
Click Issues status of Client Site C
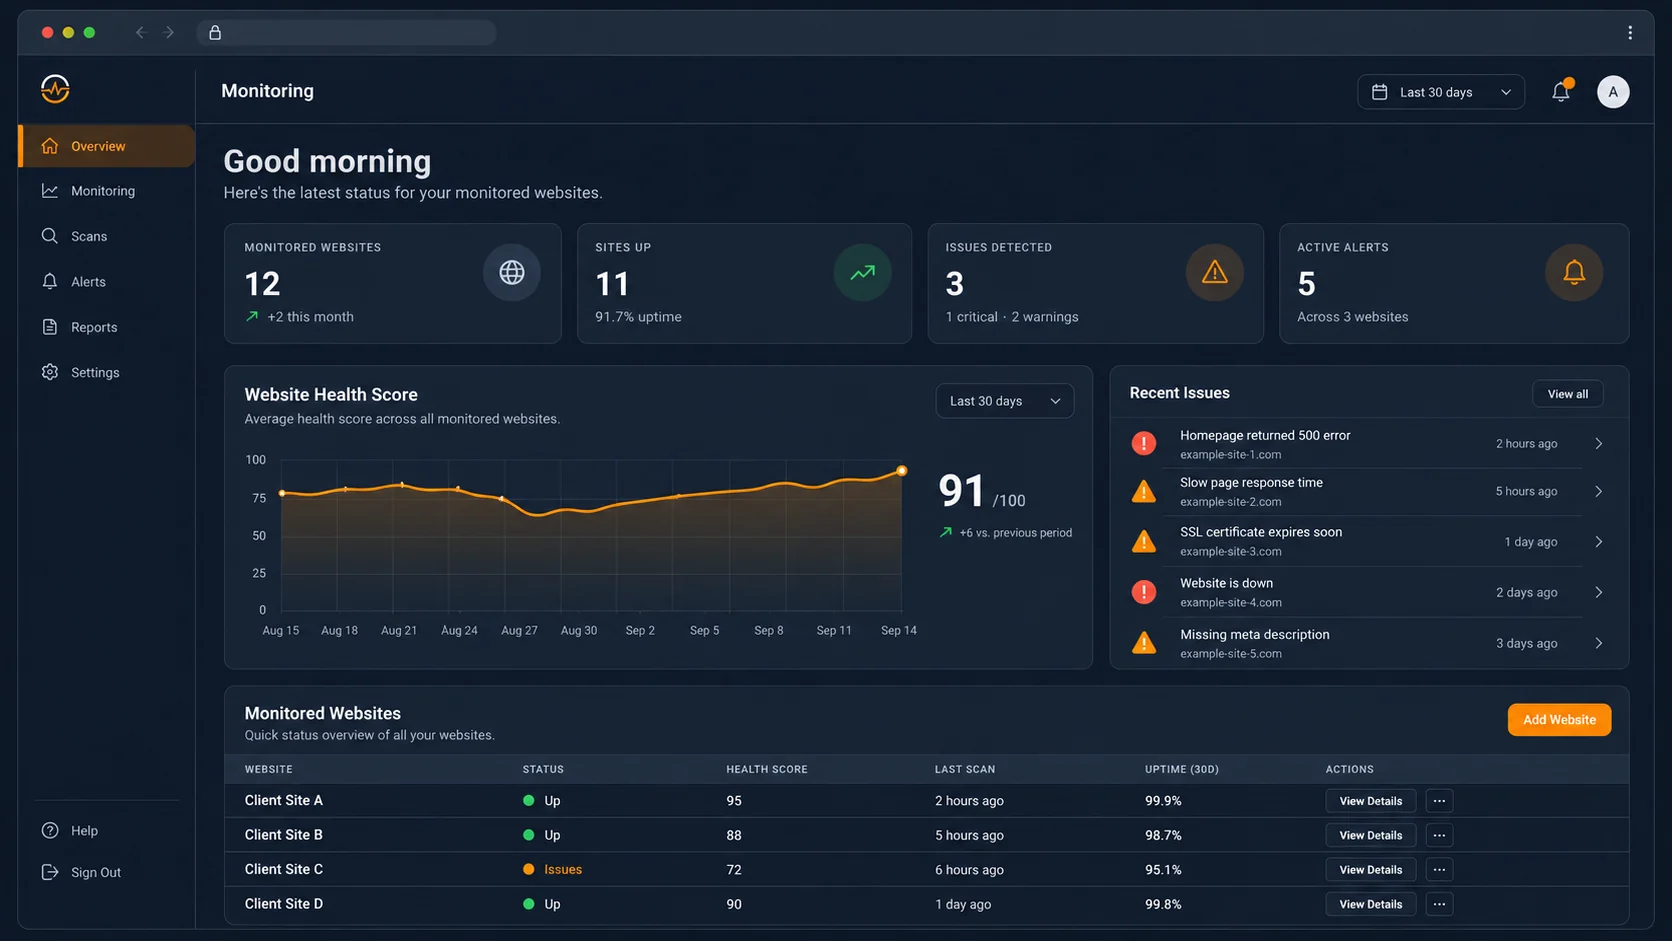[x=552, y=870]
